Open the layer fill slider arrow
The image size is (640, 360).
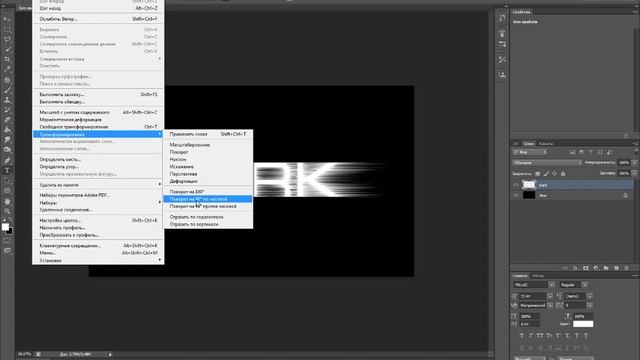pyautogui.click(x=634, y=173)
